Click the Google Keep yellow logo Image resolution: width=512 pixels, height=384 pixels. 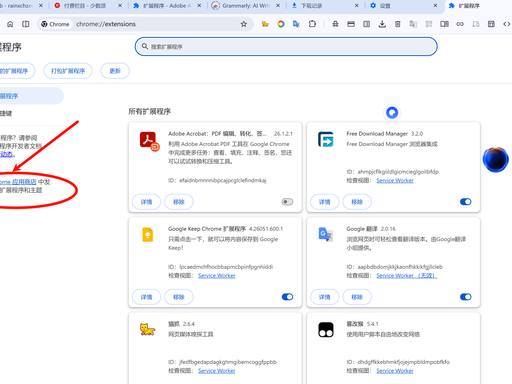point(148,234)
